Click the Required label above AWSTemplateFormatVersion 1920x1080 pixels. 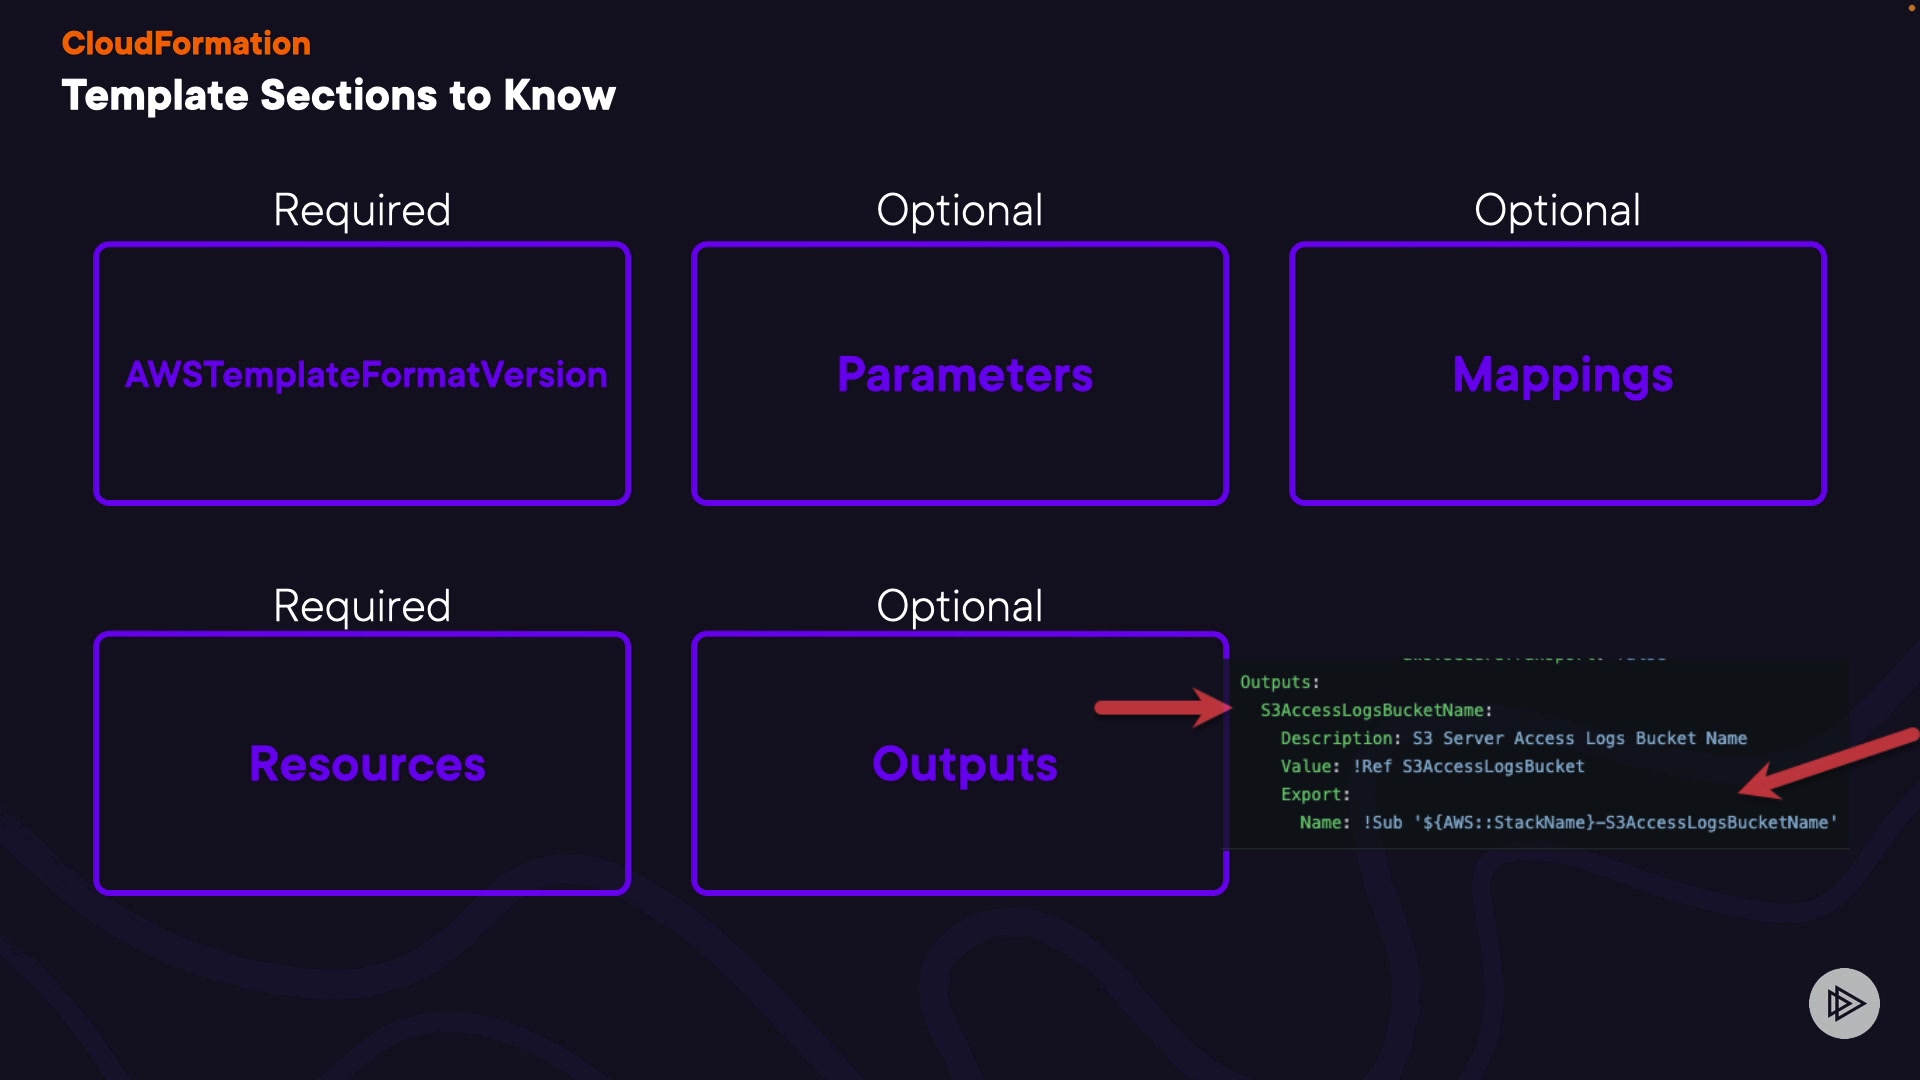(x=362, y=210)
